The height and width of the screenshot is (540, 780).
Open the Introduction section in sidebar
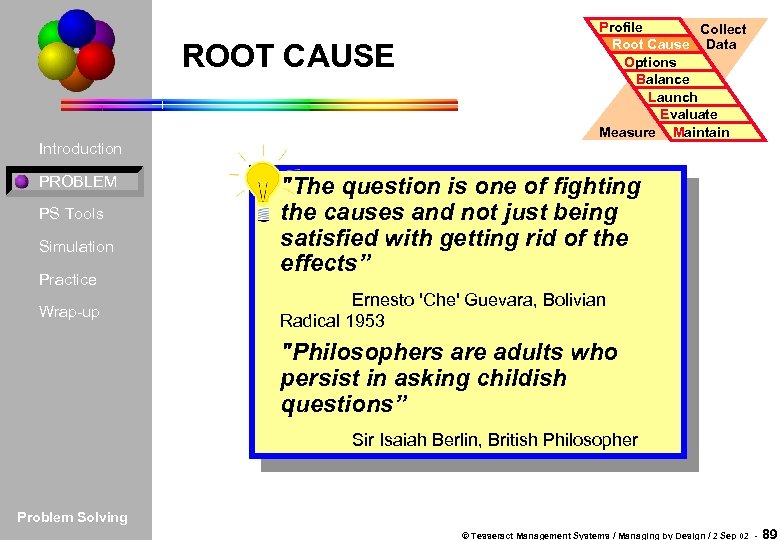click(80, 149)
